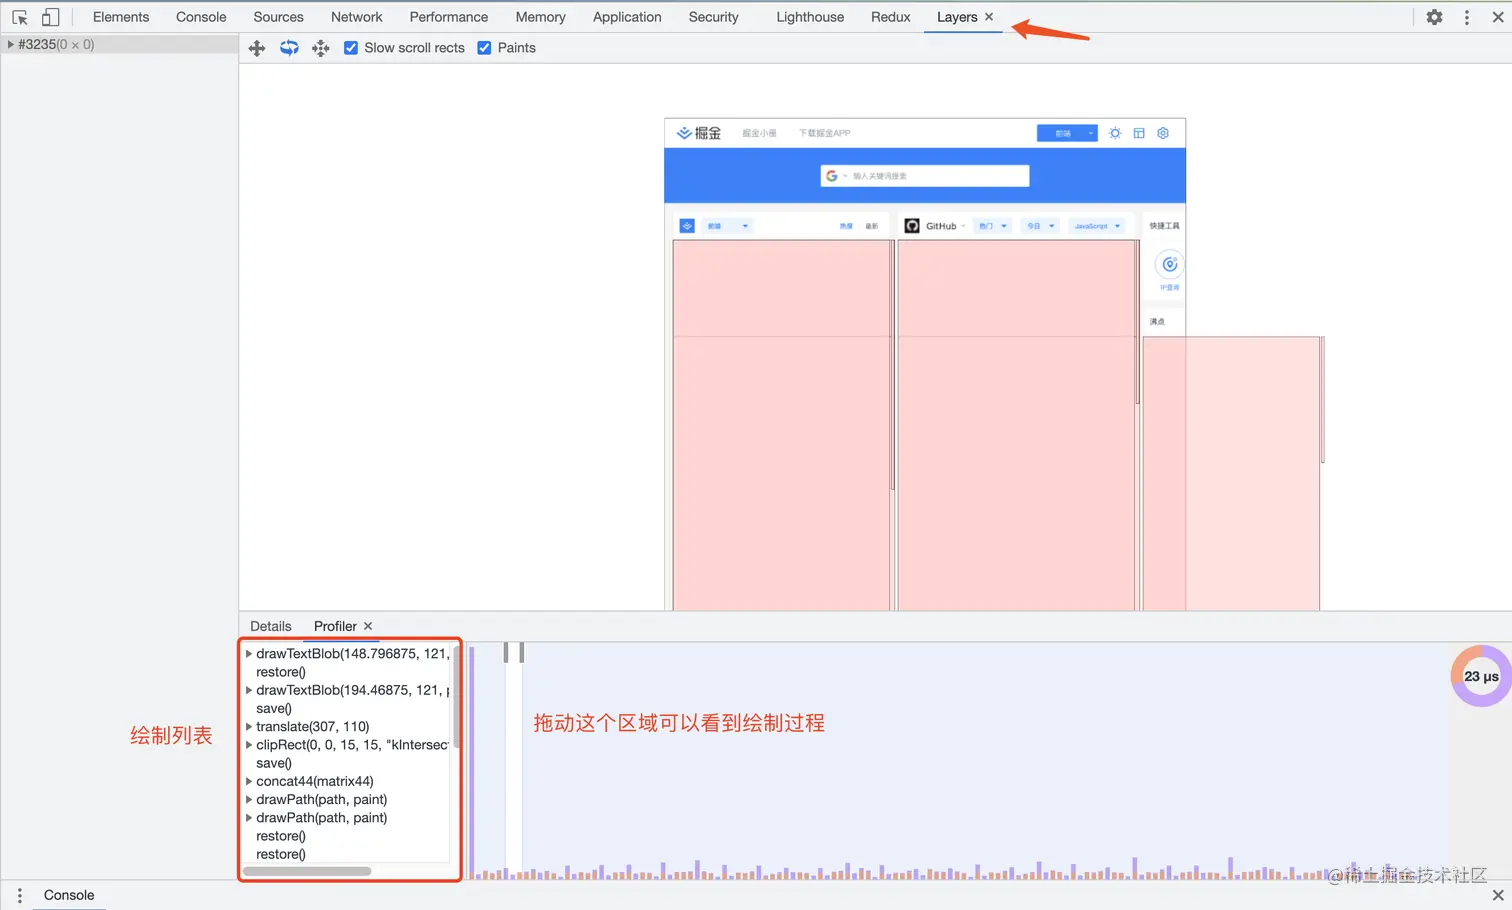Open the Lighthouse tab

810,17
